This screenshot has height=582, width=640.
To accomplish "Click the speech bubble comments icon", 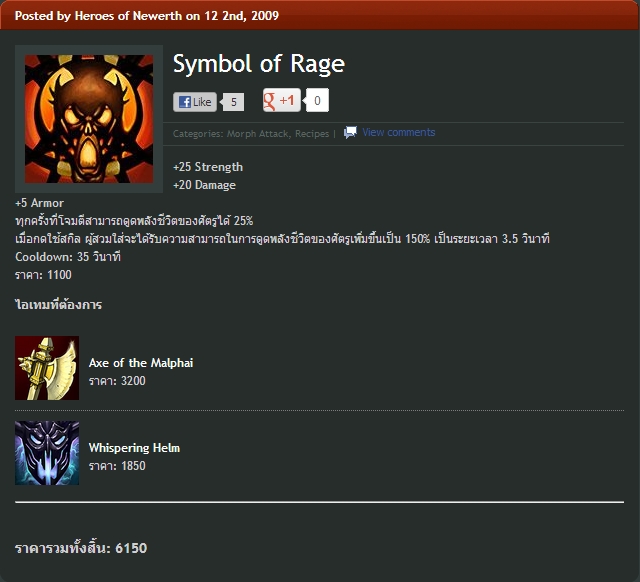I will pos(350,132).
